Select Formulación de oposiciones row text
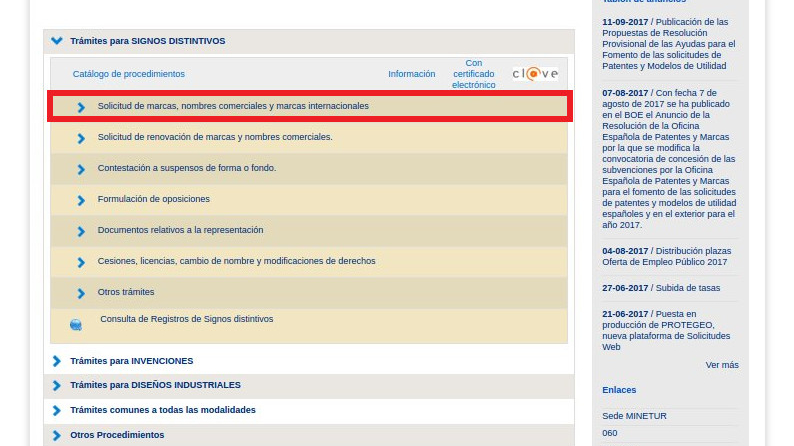Image resolution: width=794 pixels, height=446 pixels. pyautogui.click(x=153, y=199)
